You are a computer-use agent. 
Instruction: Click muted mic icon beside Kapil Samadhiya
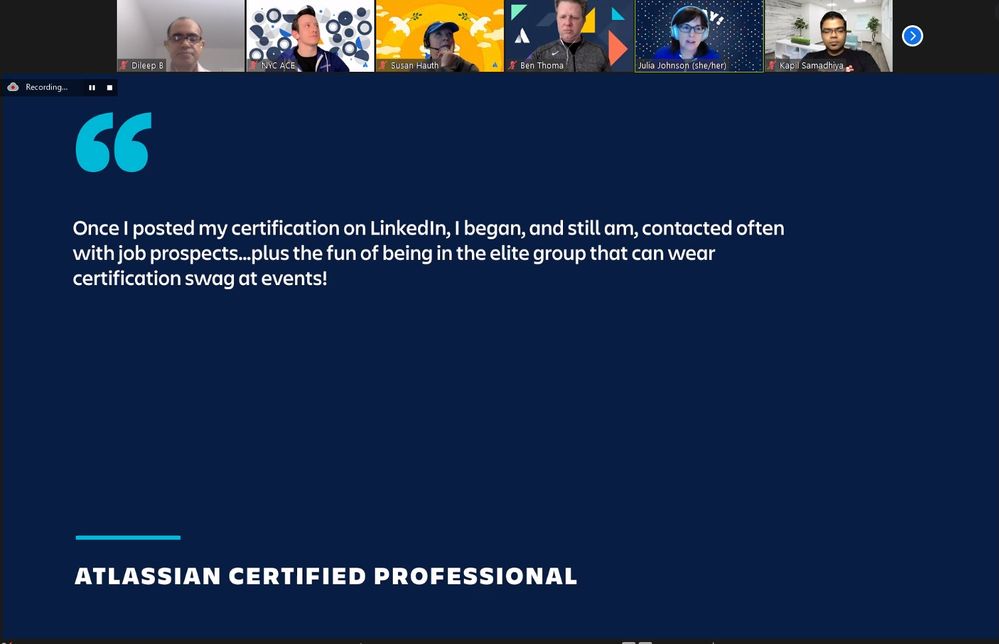(772, 65)
